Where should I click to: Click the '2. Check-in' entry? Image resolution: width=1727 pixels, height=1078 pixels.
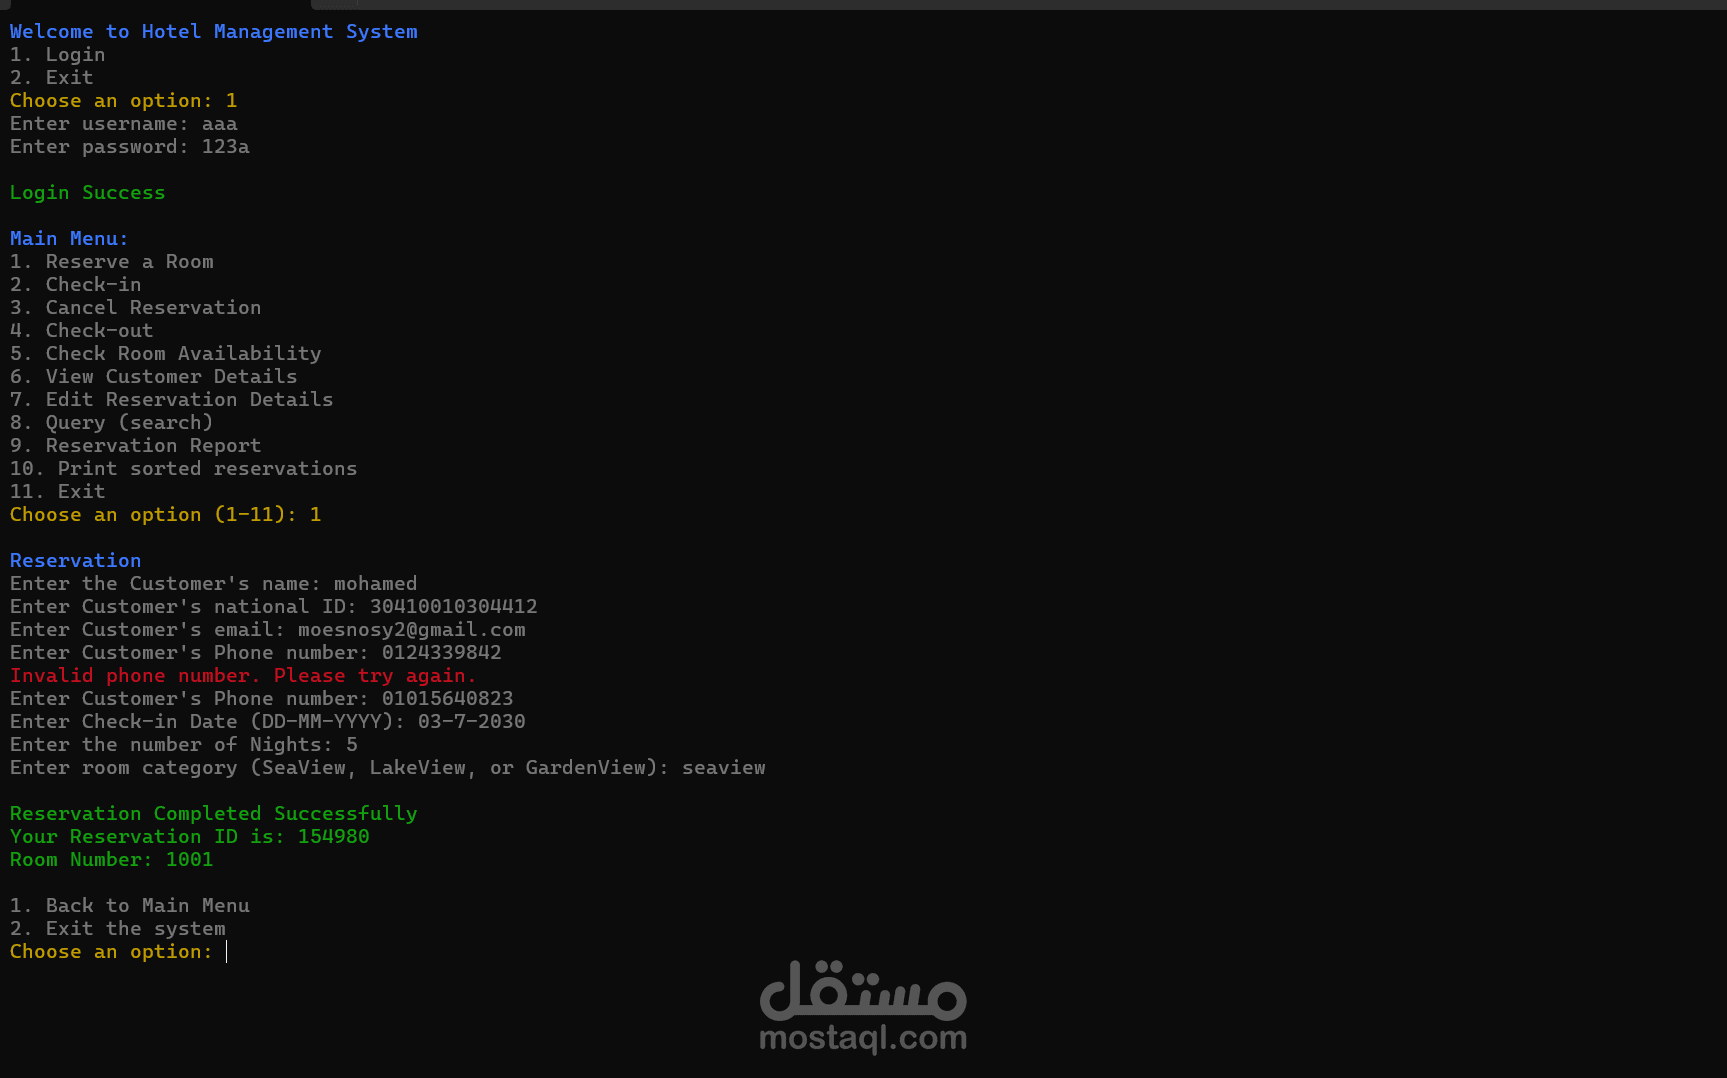76,285
